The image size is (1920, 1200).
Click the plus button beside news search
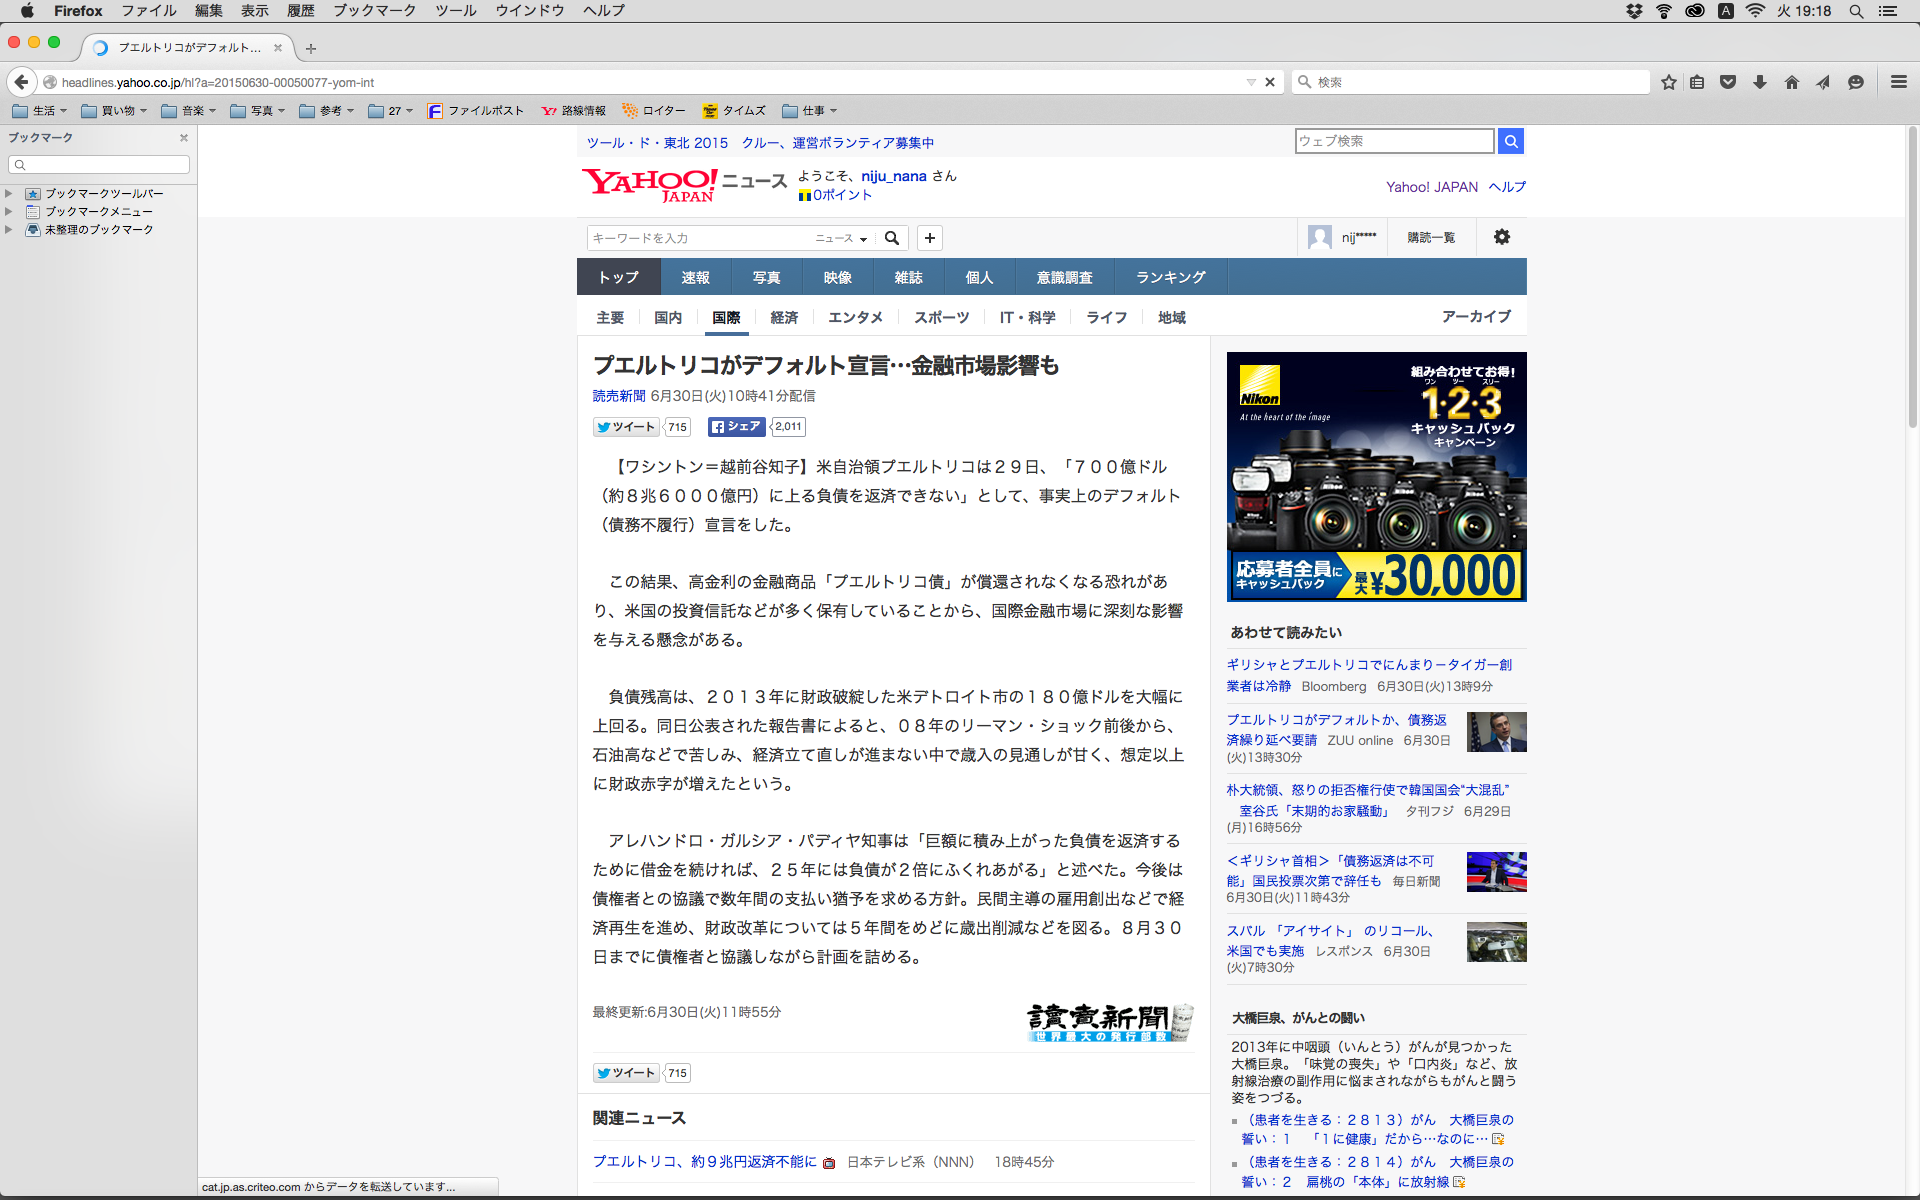930,238
